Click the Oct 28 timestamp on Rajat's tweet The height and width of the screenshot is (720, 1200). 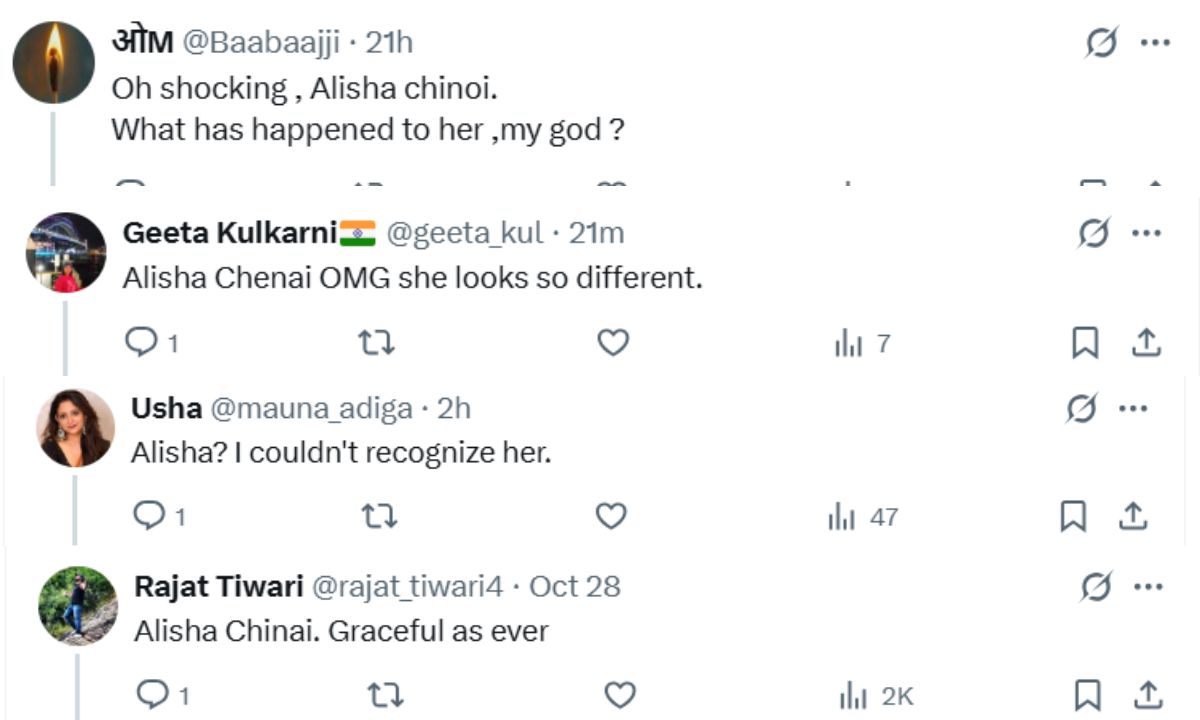pyautogui.click(x=573, y=587)
